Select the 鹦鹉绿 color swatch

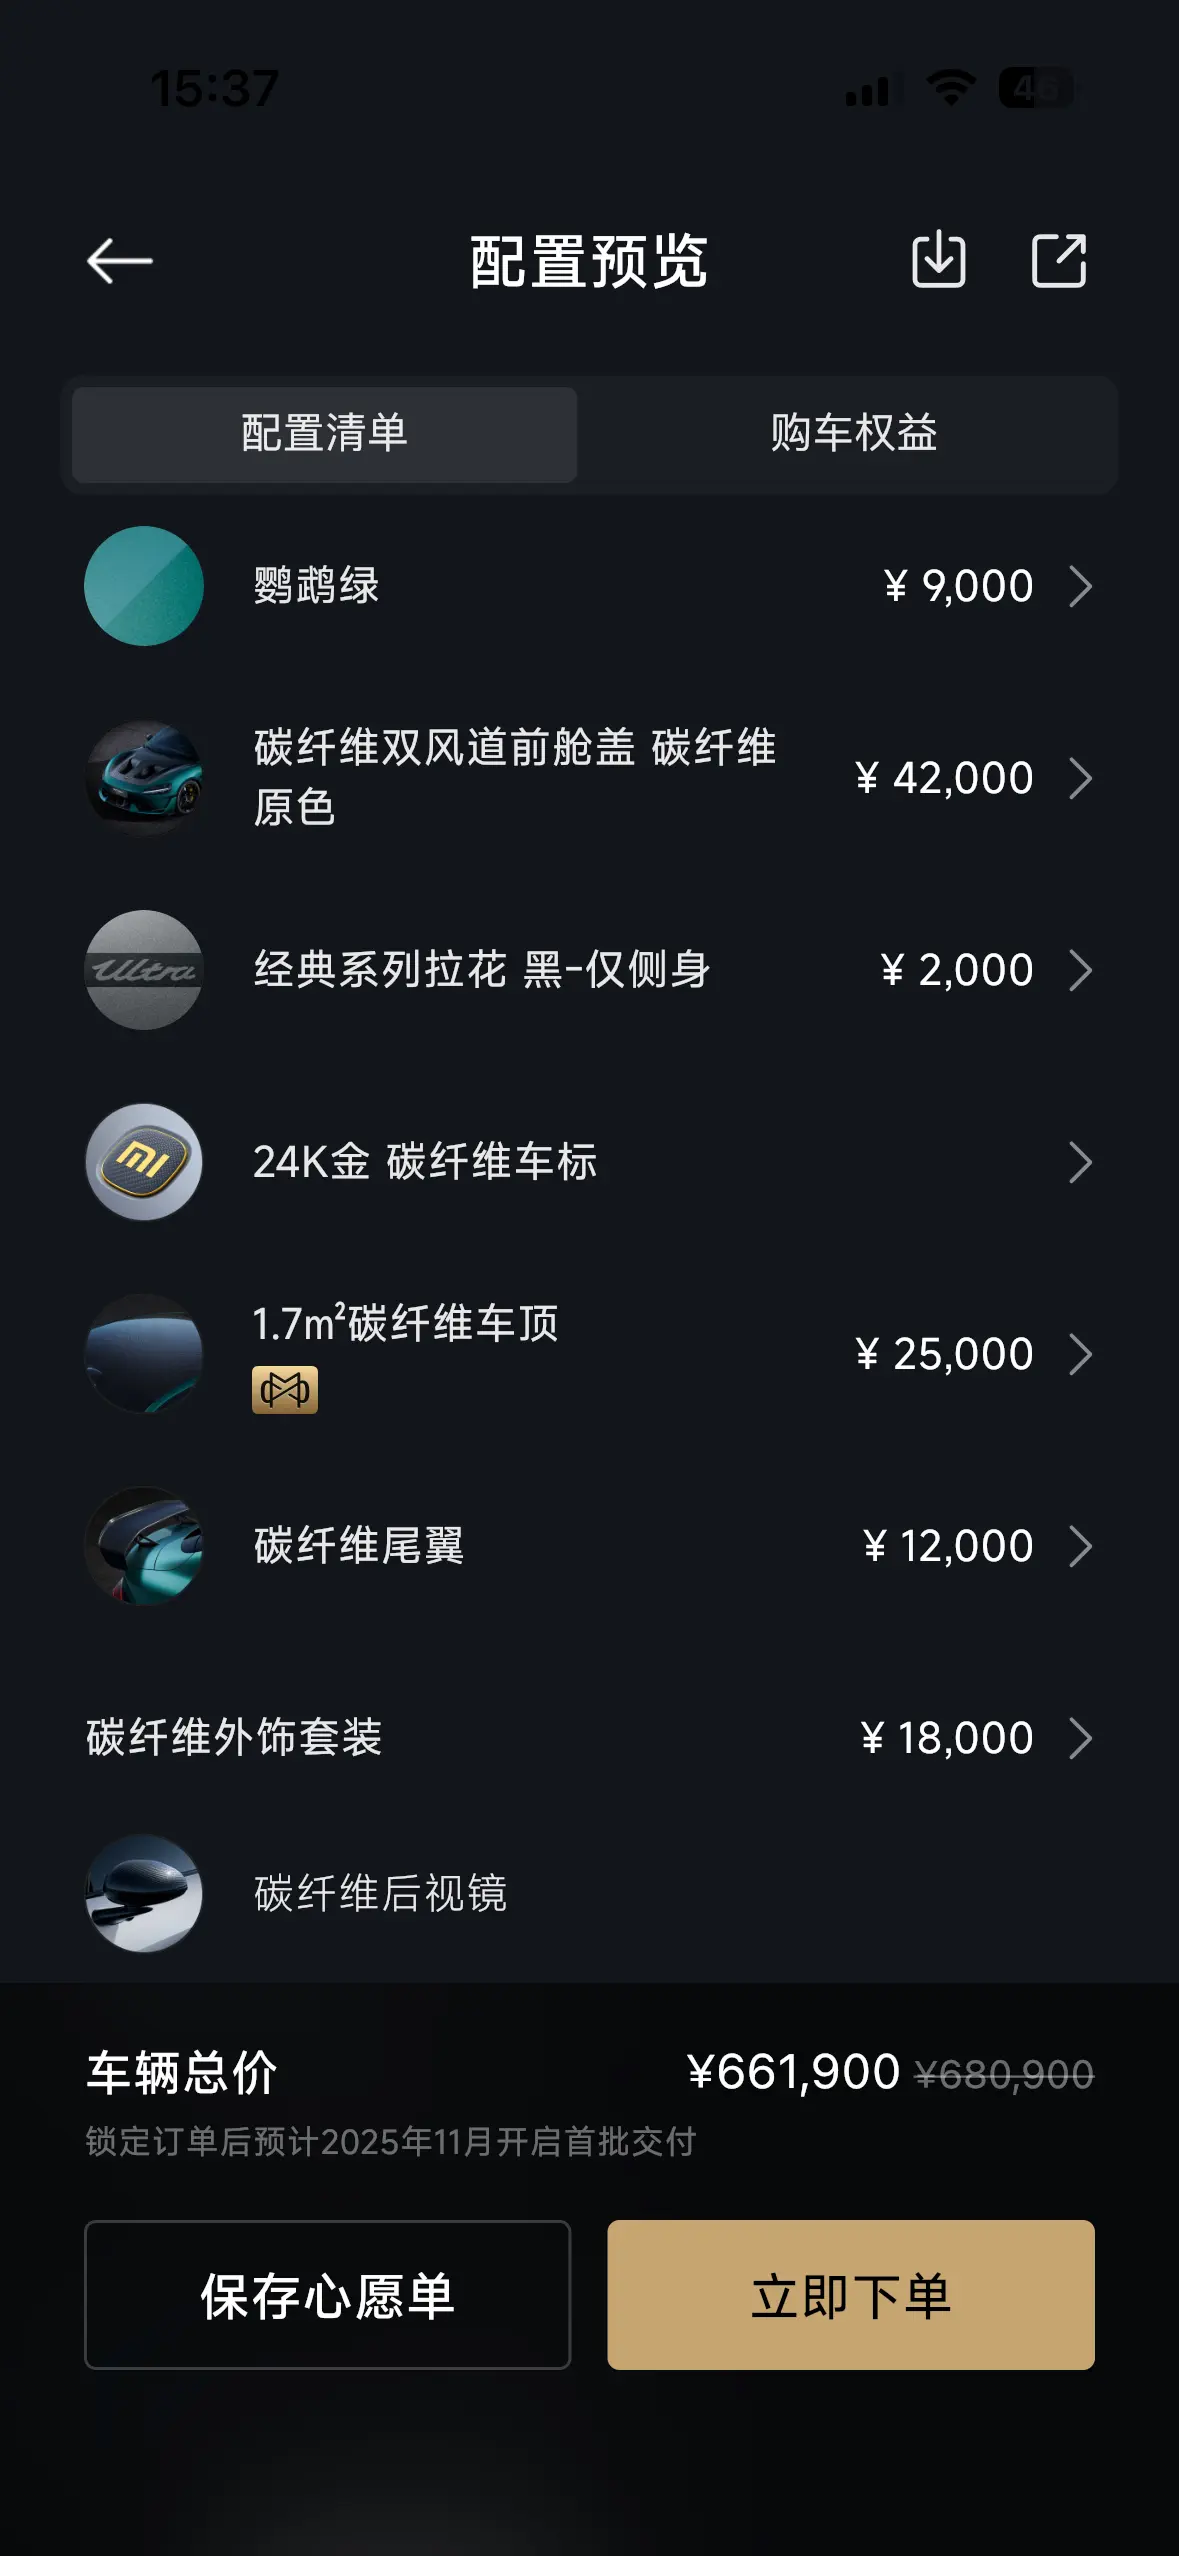[x=144, y=586]
